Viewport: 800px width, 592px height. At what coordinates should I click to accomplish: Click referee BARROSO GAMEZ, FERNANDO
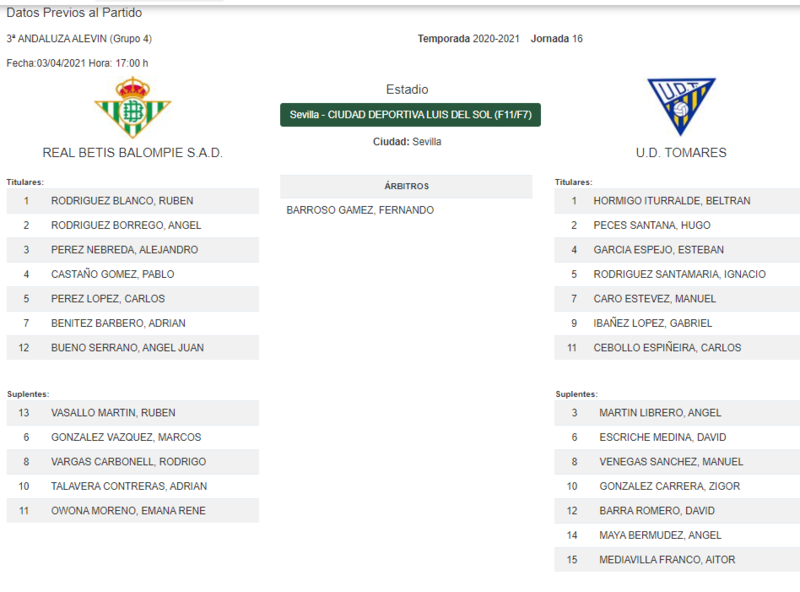(360, 210)
